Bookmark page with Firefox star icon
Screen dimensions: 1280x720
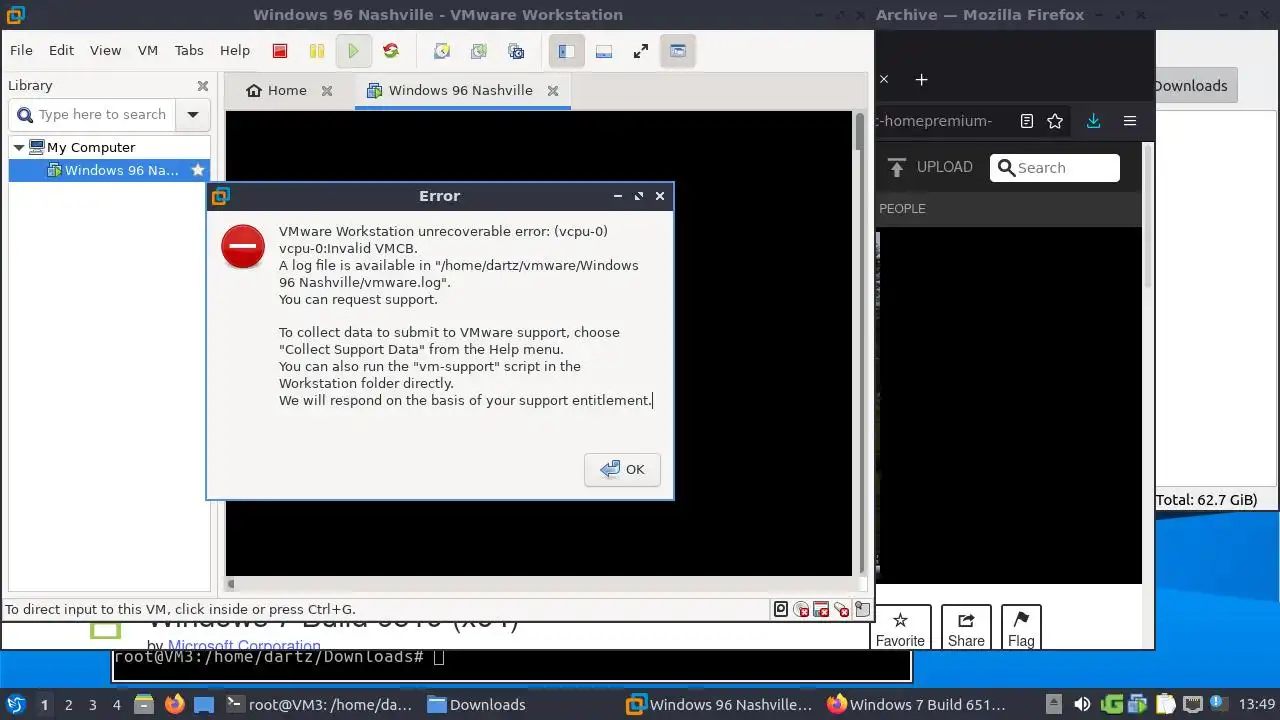[1055, 121]
